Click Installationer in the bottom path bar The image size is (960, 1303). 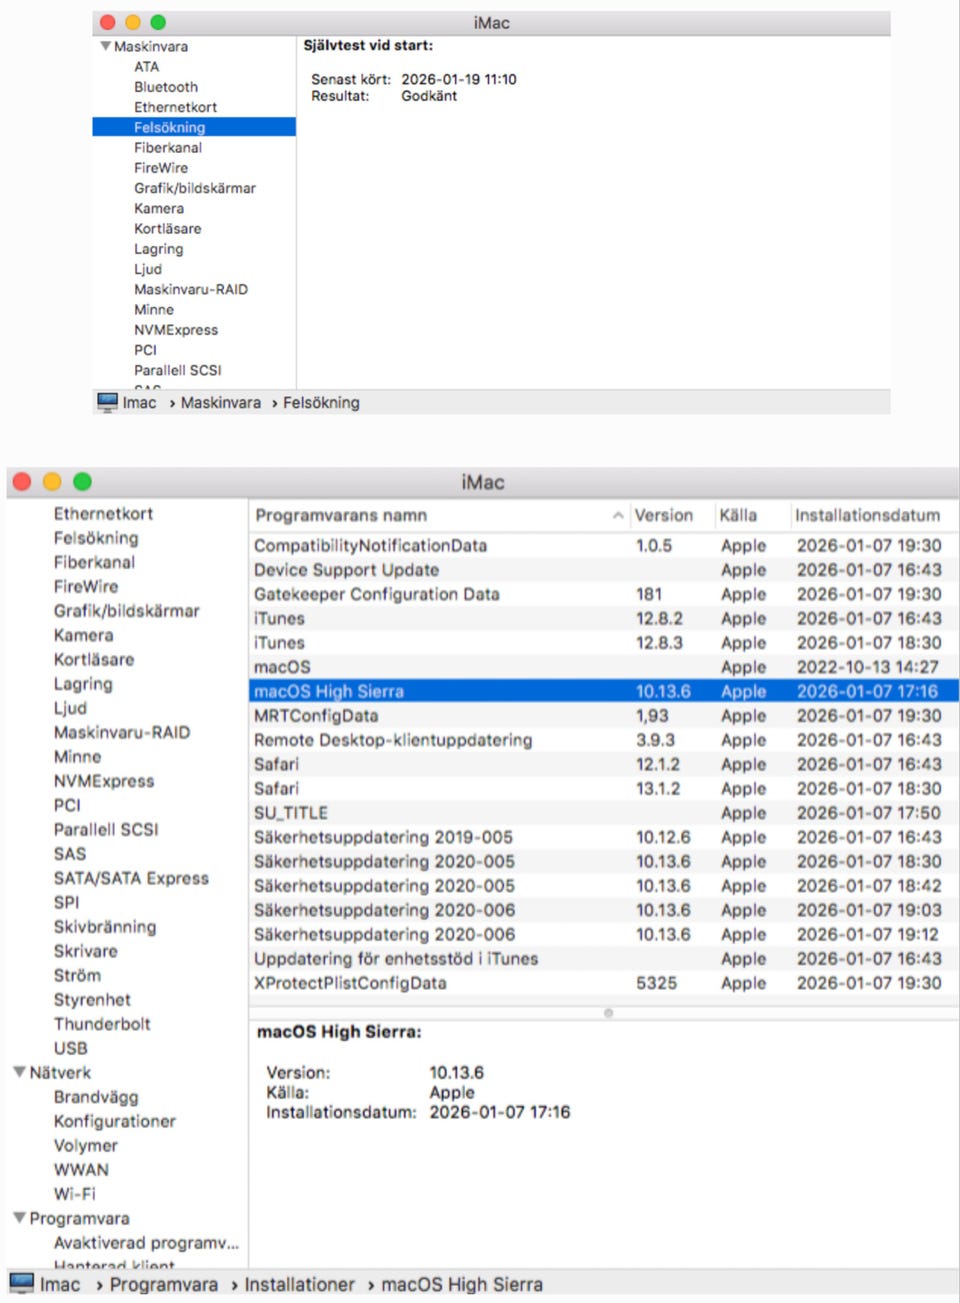pos(299,1284)
